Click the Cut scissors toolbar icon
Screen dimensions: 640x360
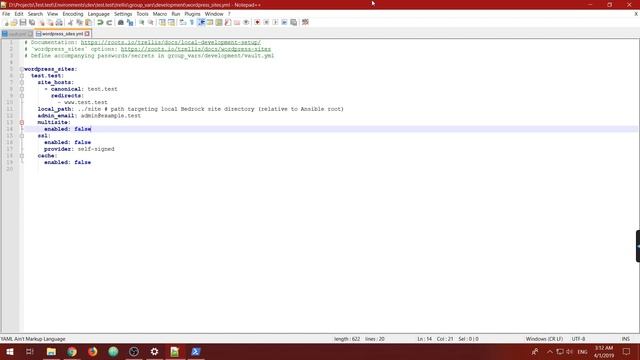coord(70,22)
